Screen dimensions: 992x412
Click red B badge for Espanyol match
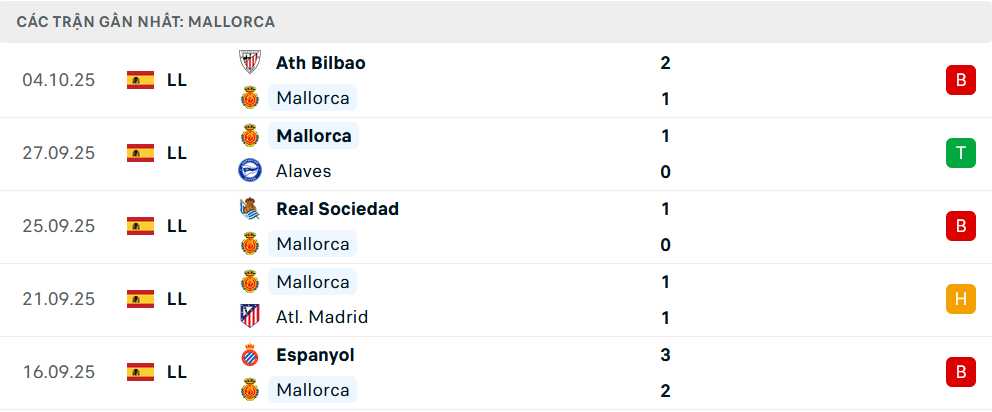[x=960, y=372]
